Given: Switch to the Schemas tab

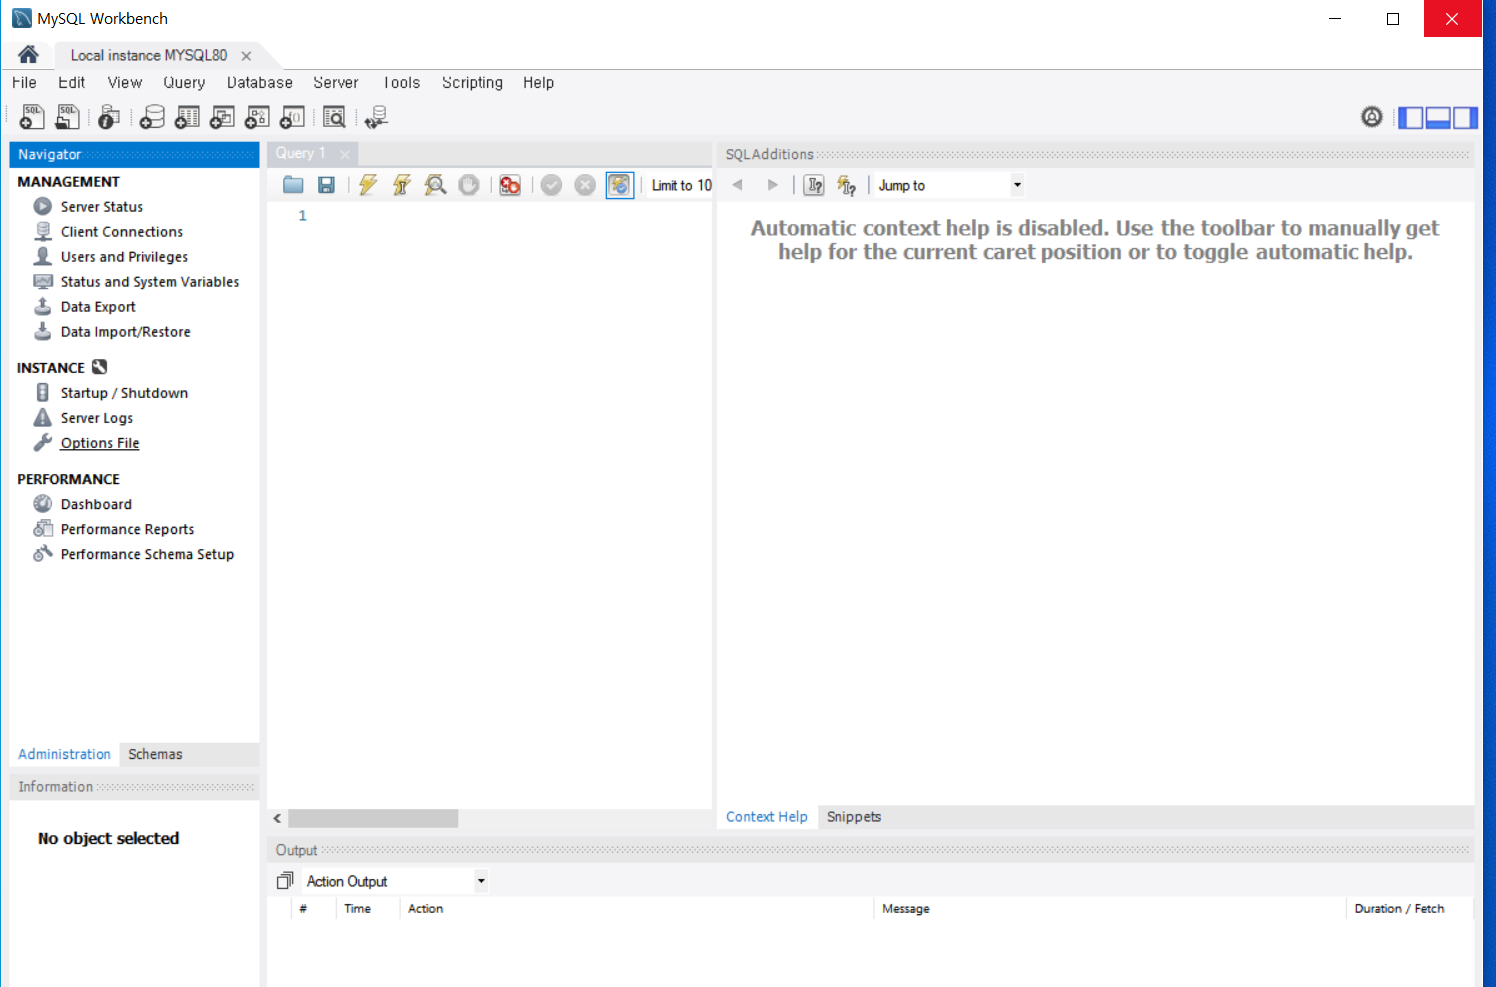Looking at the screenshot, I should coord(155,754).
